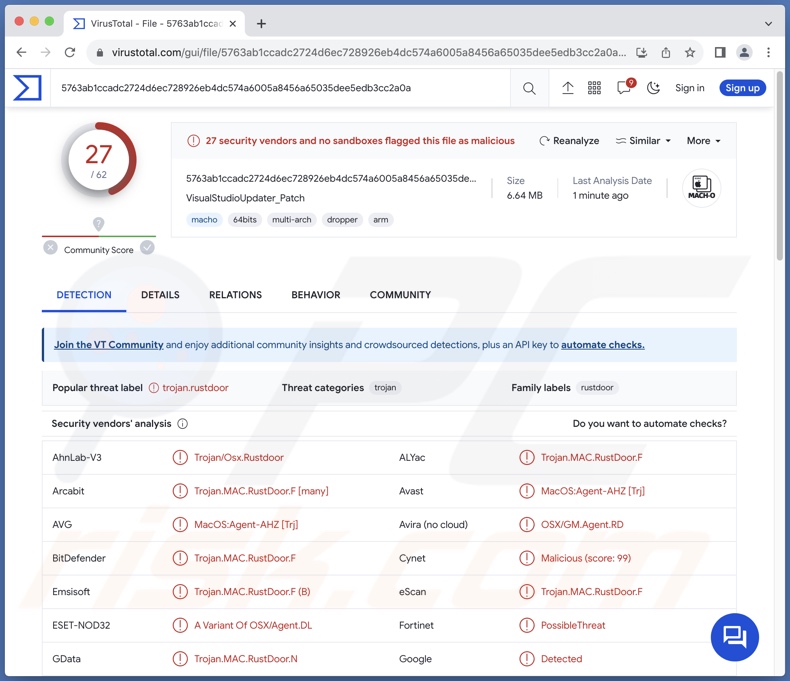Click the warning icon beside trojan.rustdoor label

(x=154, y=388)
